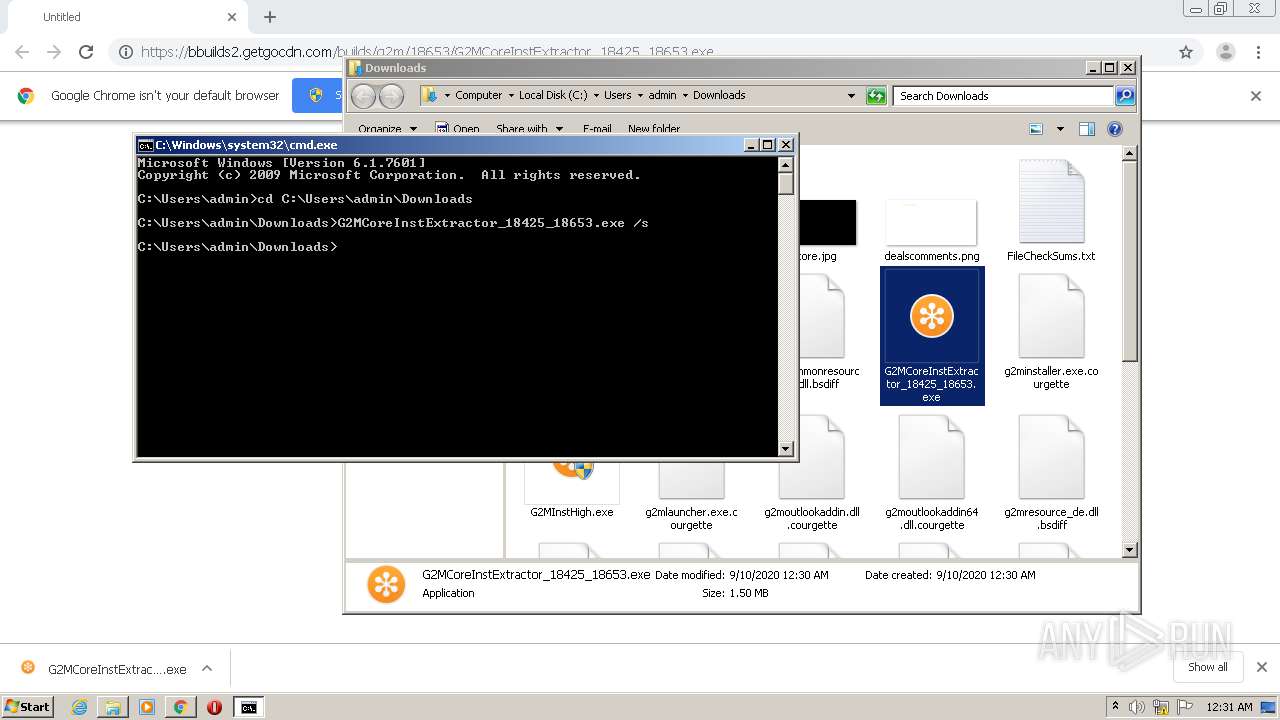The height and width of the screenshot is (720, 1280).
Task: Click Show all downloads button
Action: (x=1208, y=667)
